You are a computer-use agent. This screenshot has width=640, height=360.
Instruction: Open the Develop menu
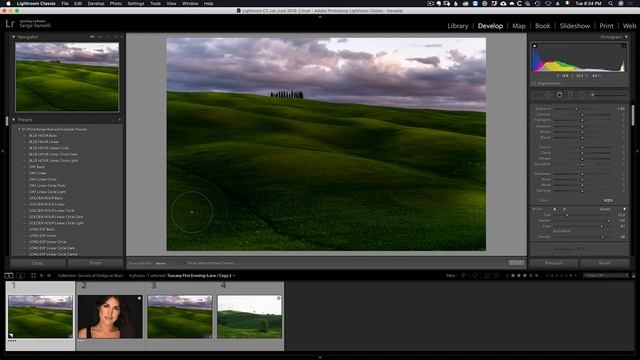point(96,3)
